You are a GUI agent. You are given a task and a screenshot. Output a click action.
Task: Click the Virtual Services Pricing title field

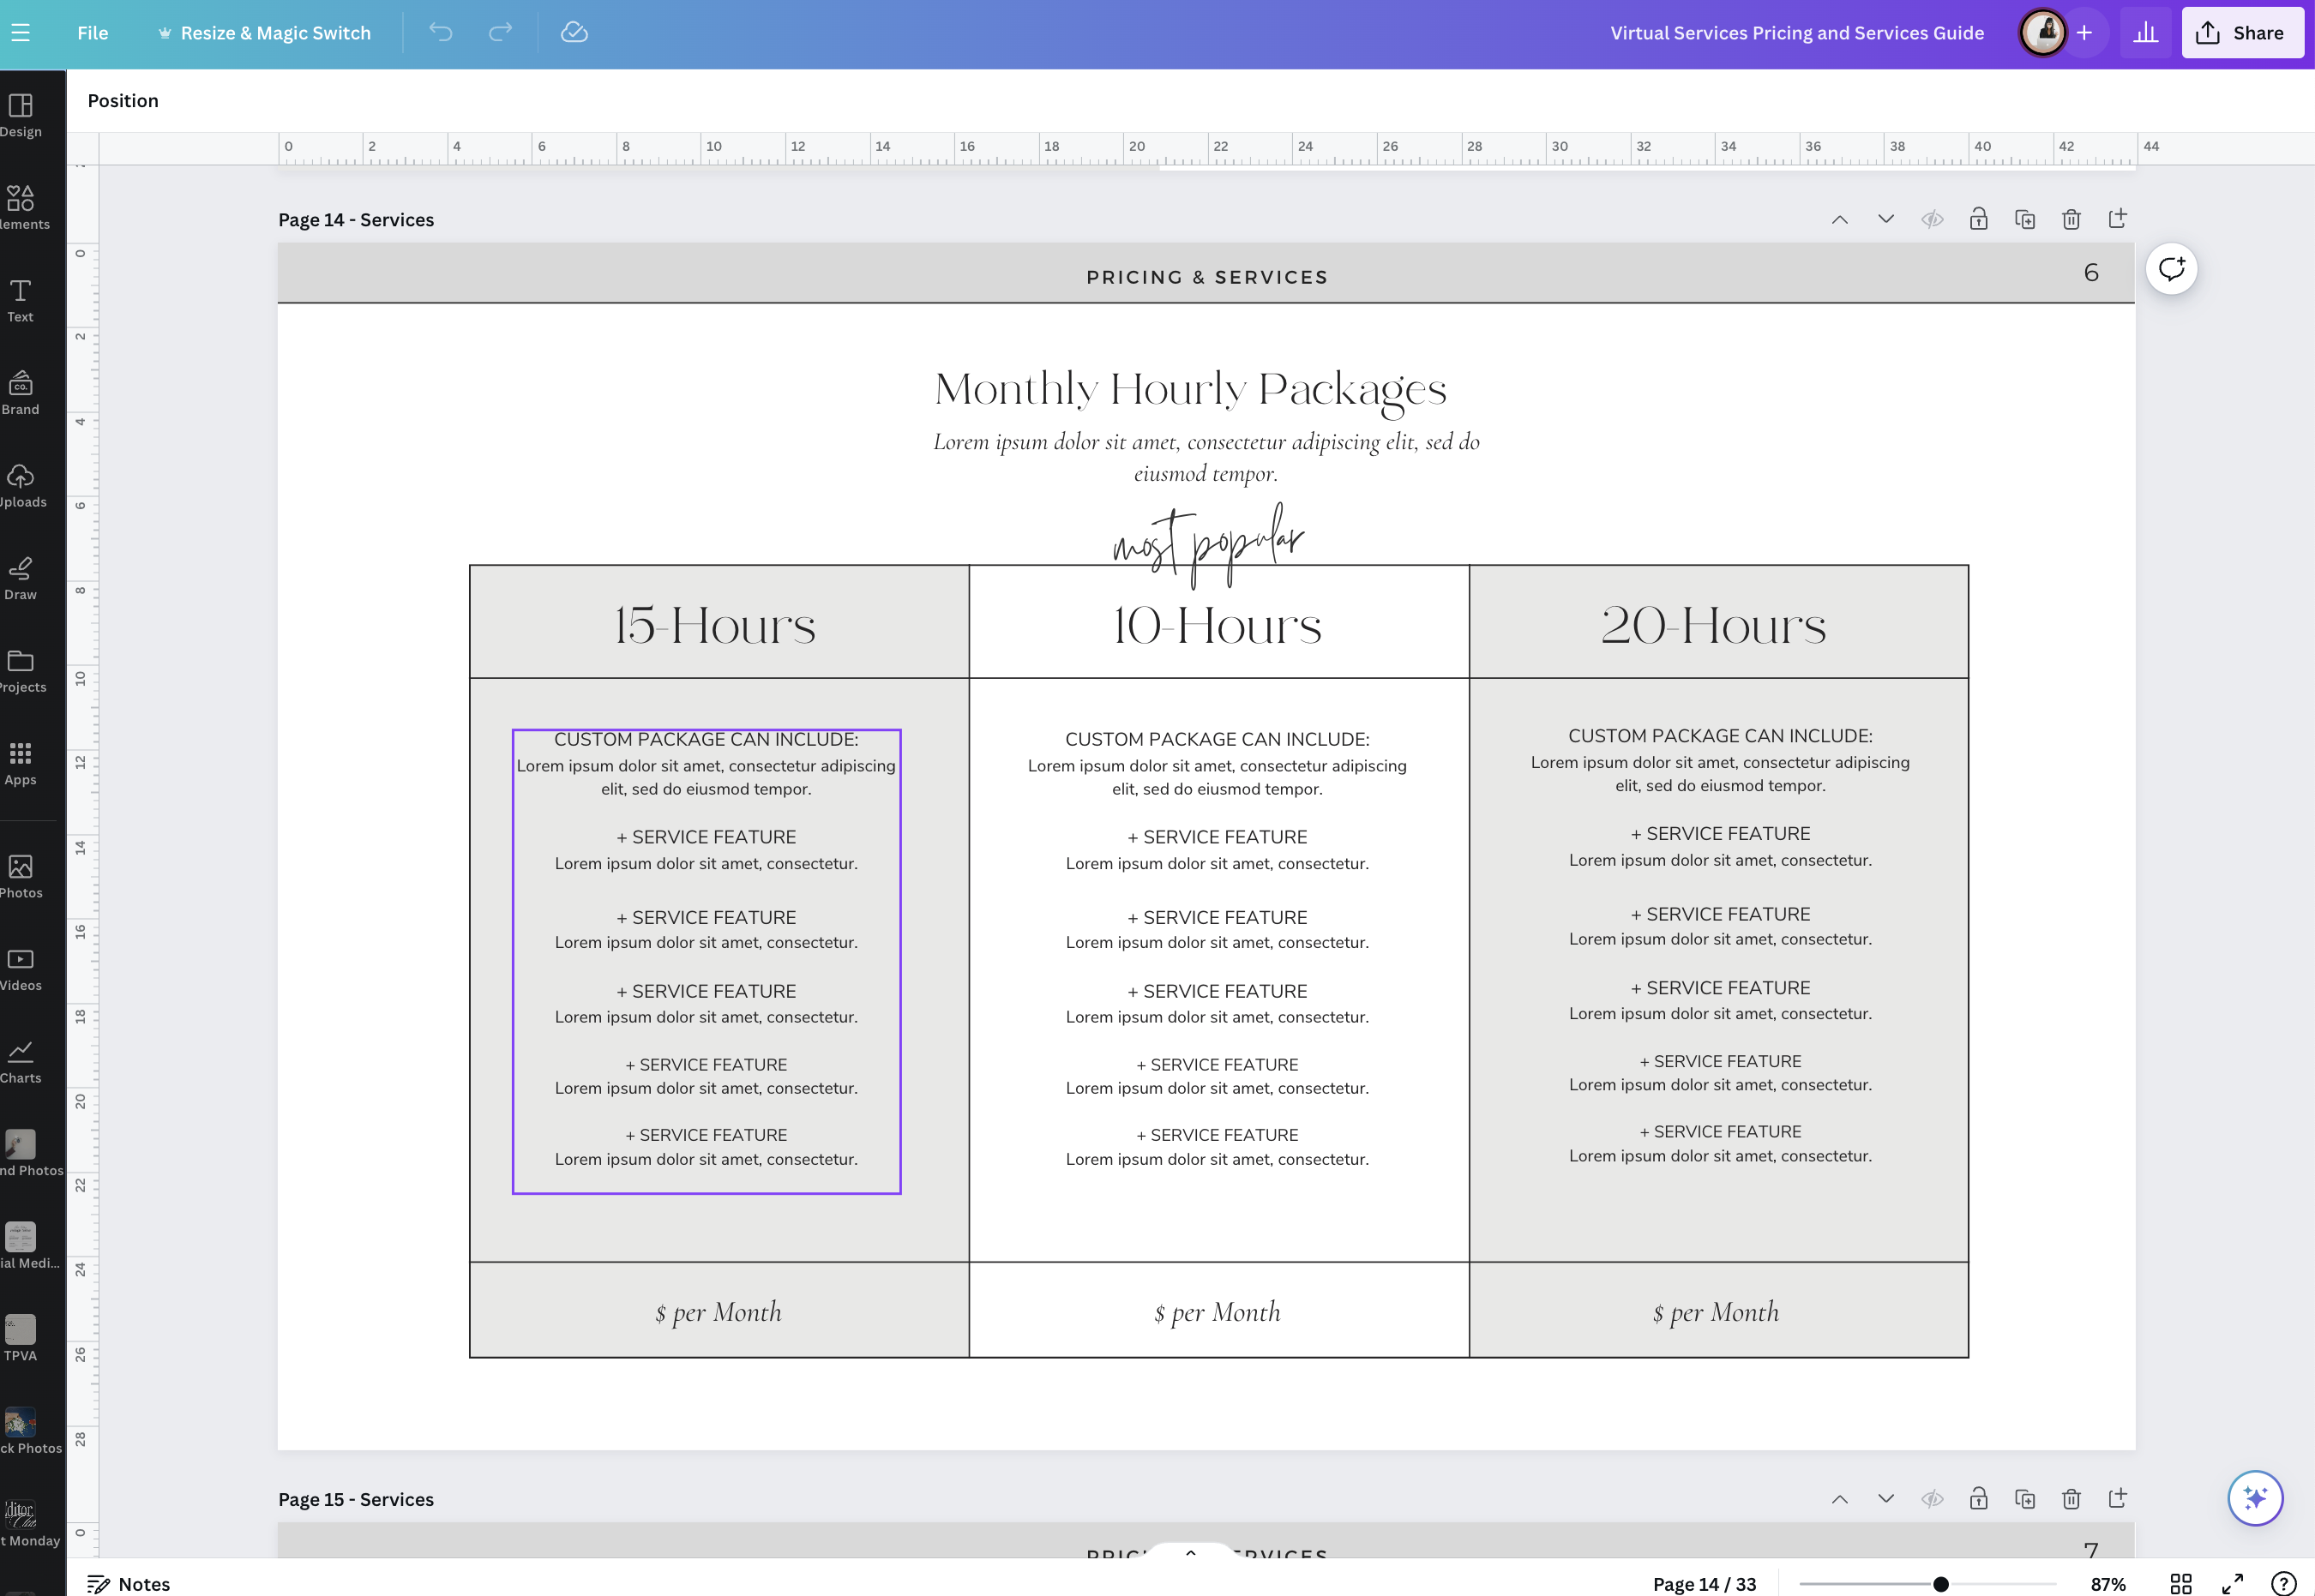tap(1797, 33)
